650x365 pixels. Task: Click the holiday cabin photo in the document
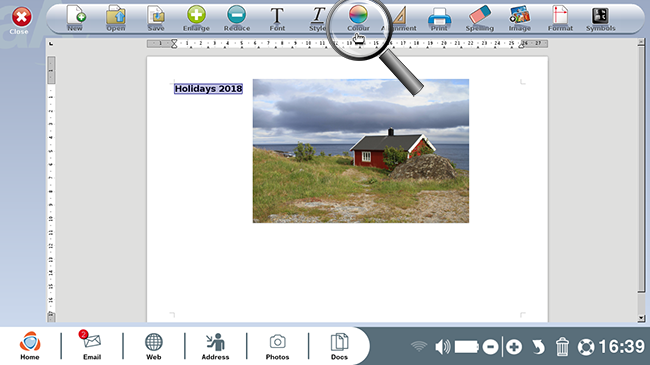[361, 151]
